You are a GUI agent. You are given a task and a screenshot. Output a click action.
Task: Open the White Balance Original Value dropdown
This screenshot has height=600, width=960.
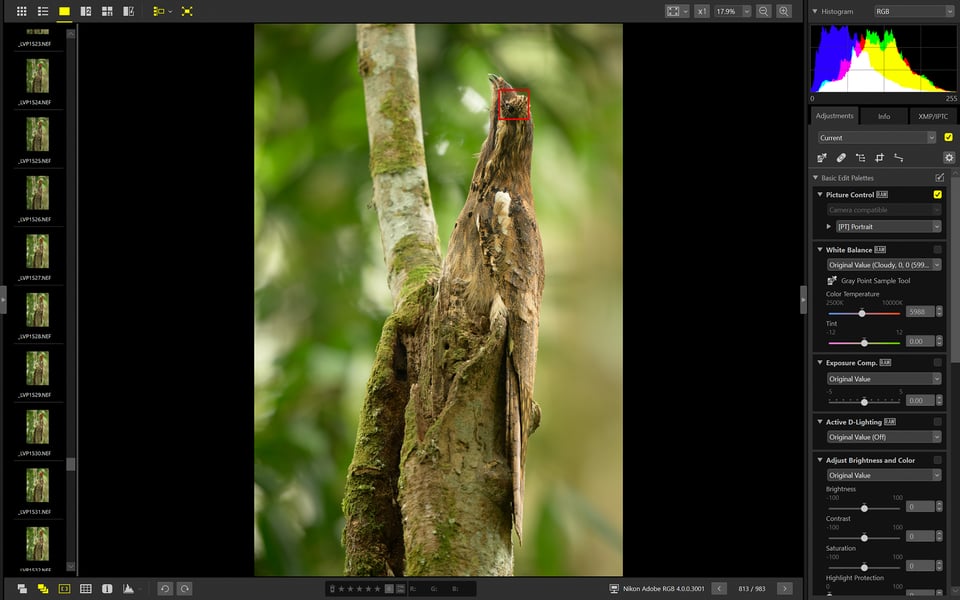tap(883, 264)
